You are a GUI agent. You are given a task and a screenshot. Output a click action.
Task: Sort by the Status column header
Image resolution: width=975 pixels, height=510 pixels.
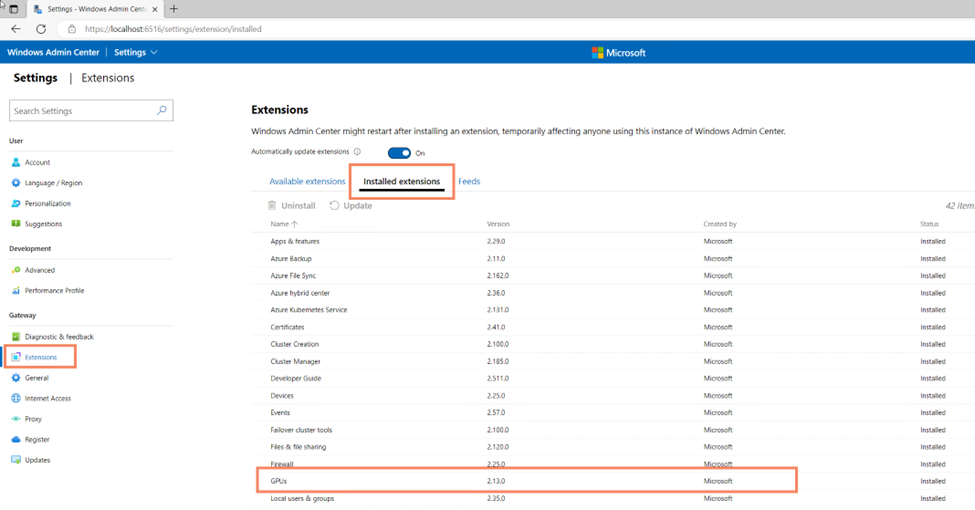pyautogui.click(x=929, y=224)
